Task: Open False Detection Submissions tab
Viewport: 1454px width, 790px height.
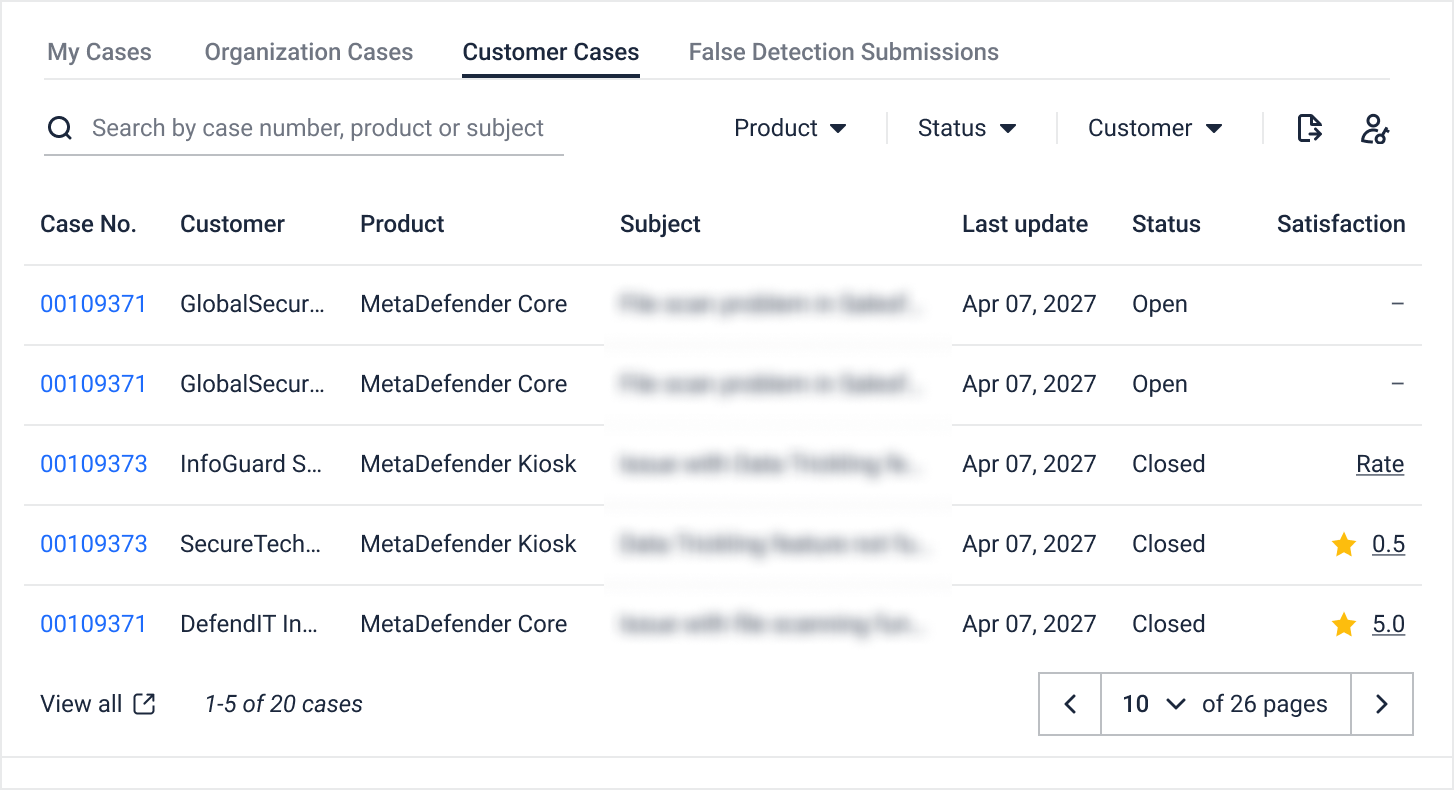Action: point(844,52)
